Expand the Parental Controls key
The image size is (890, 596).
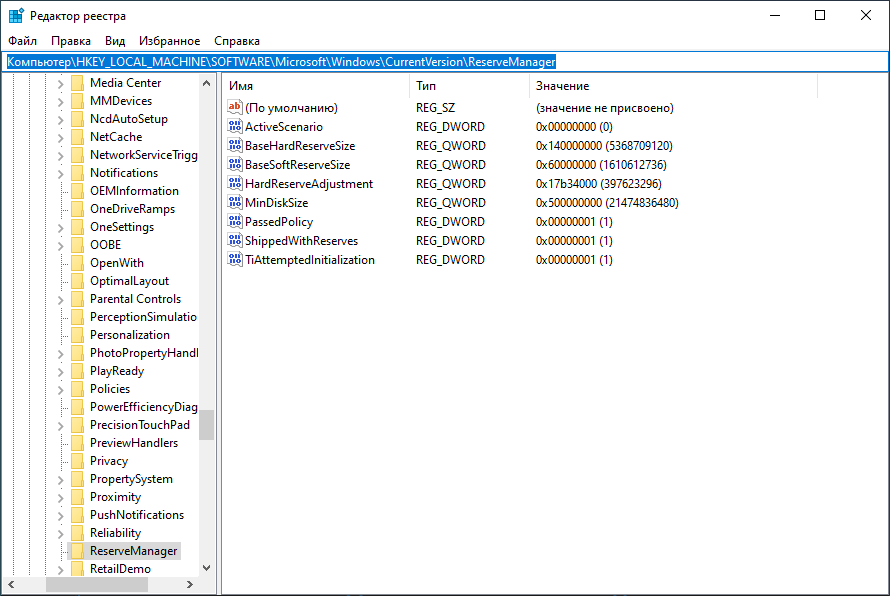(x=61, y=300)
